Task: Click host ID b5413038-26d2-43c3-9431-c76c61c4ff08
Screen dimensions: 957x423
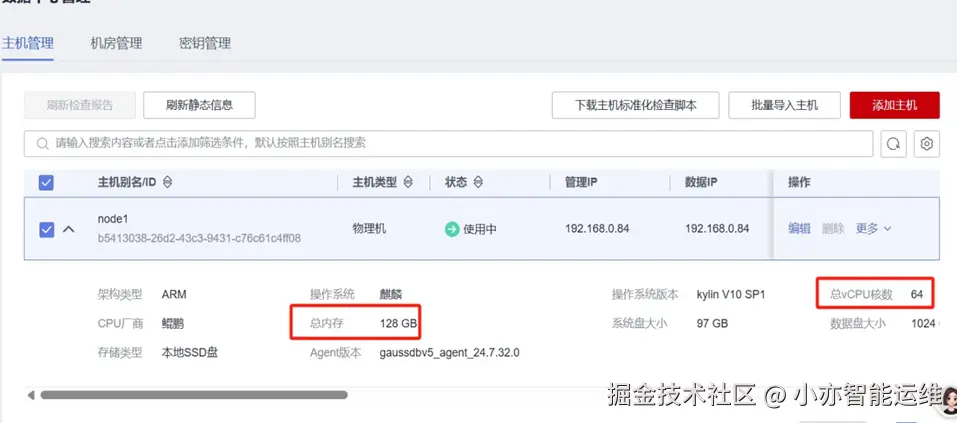Action: tap(199, 238)
